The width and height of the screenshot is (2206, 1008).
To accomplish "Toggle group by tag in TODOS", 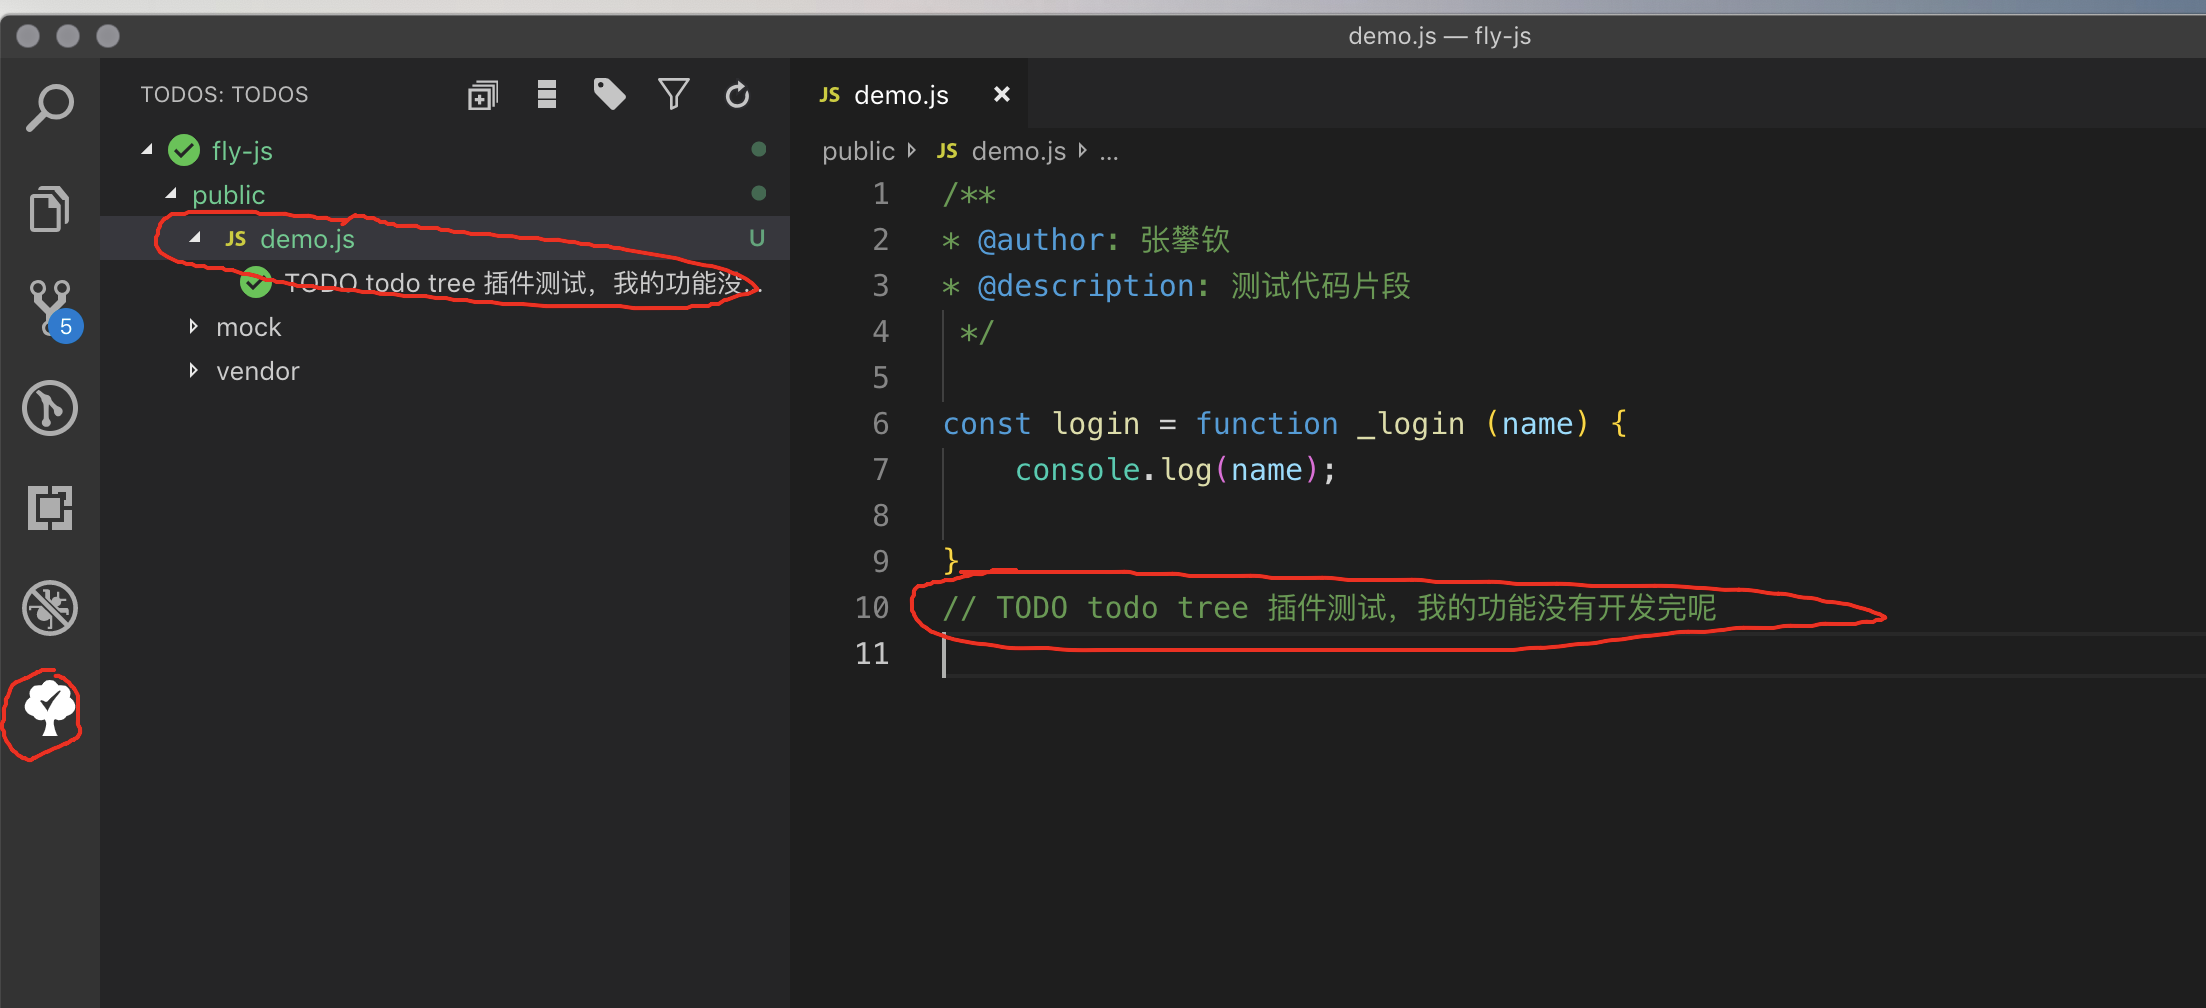I will (609, 94).
